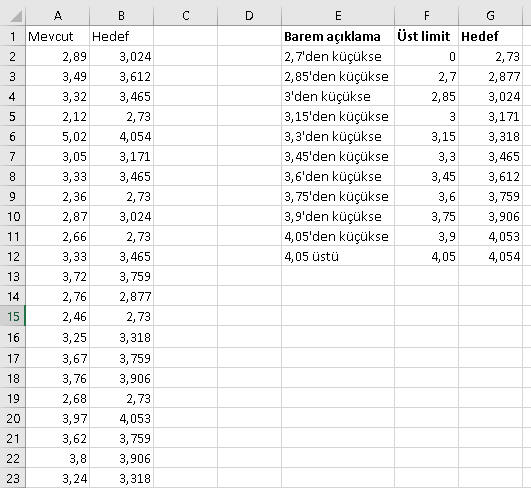Select row 23 header
531x488 pixels.
pyautogui.click(x=13, y=478)
